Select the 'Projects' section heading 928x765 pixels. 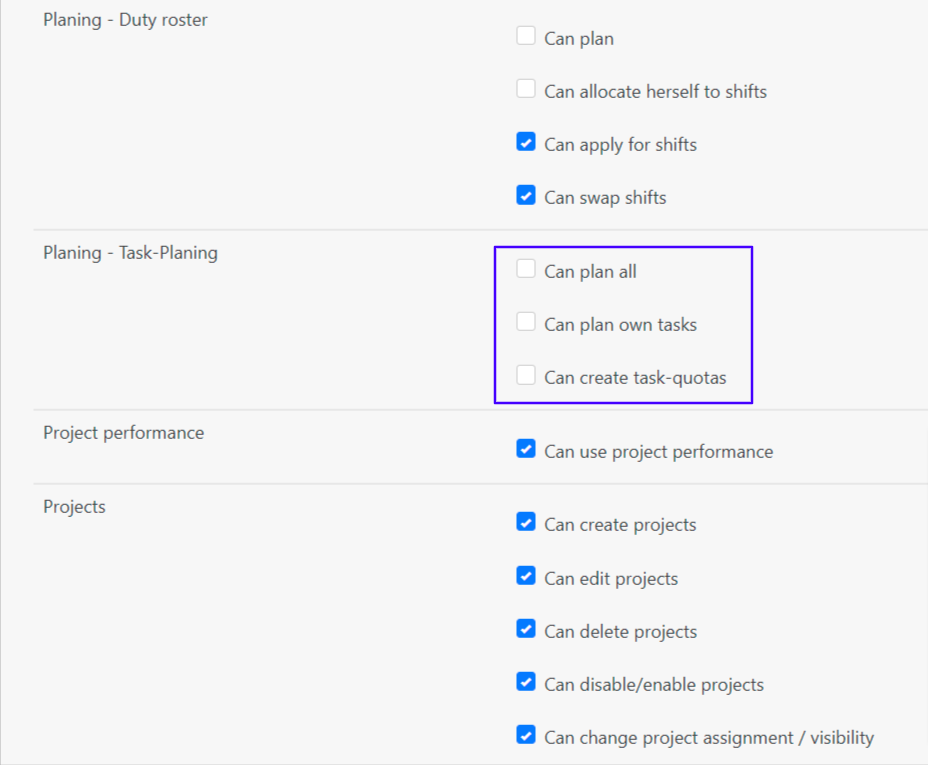pyautogui.click(x=74, y=507)
